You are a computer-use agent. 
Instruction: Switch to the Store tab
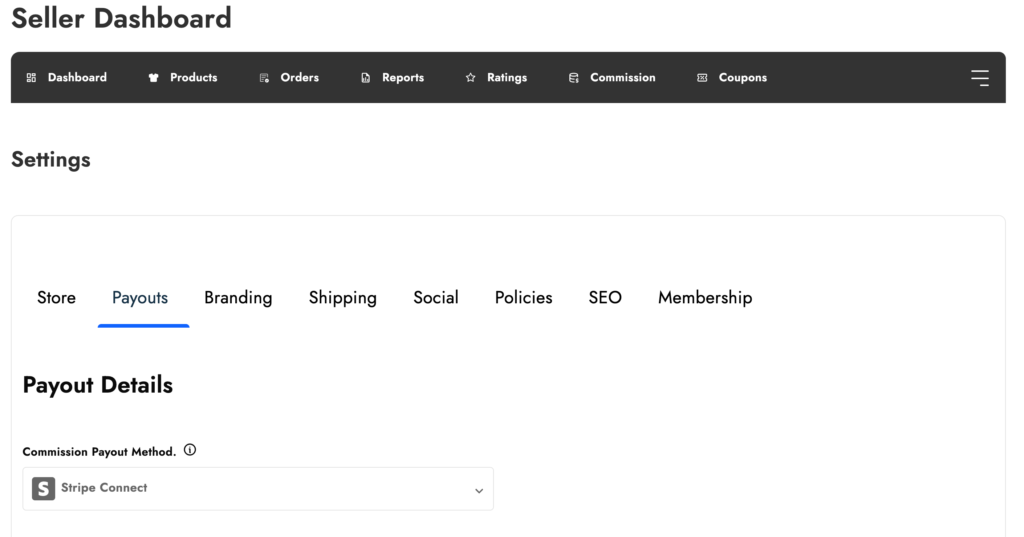(56, 298)
